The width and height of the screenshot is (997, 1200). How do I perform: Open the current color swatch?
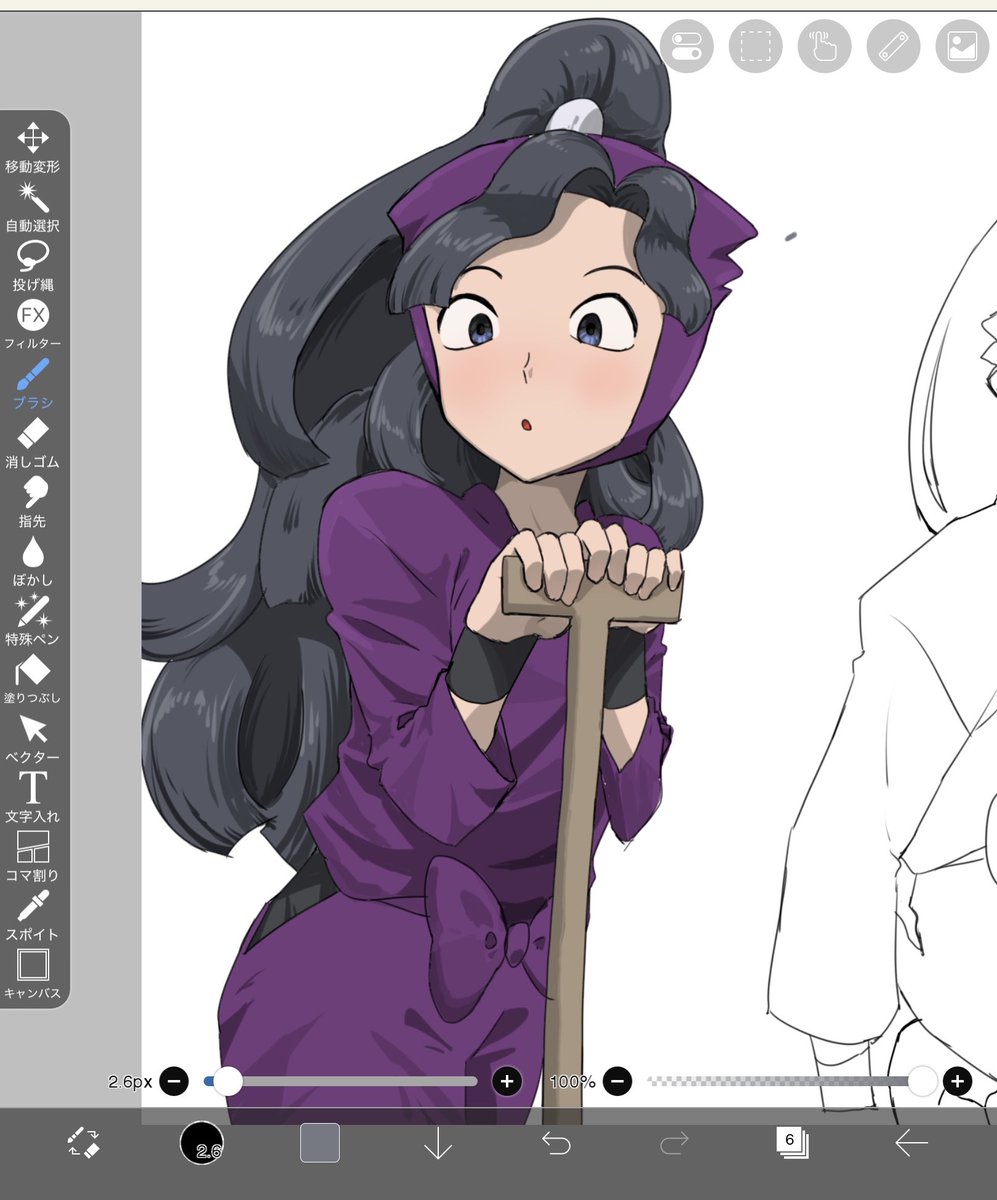point(320,1143)
